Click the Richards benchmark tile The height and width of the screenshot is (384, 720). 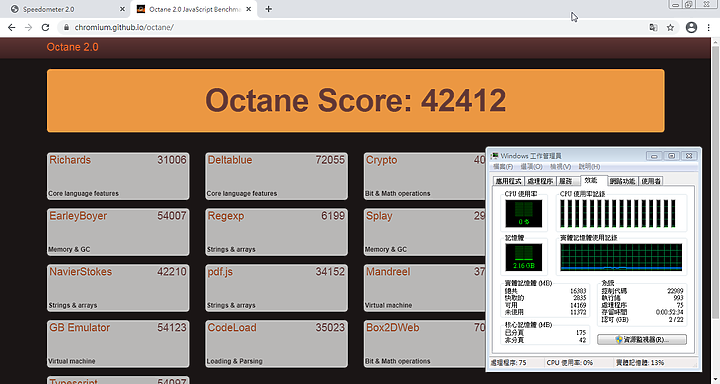[x=118, y=176]
